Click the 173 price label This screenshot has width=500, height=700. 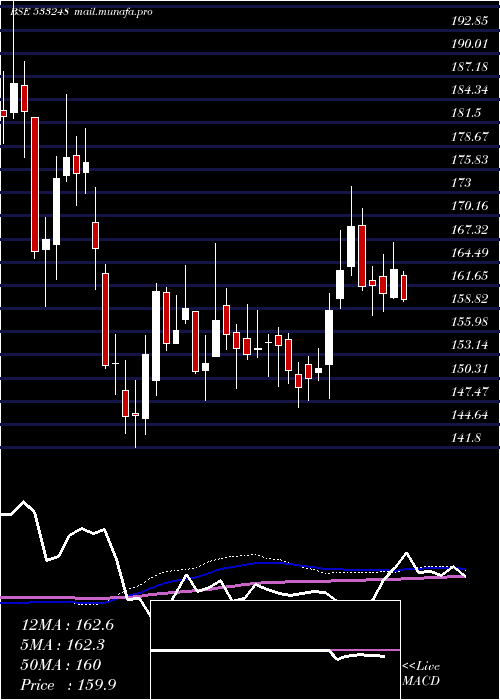461,183
